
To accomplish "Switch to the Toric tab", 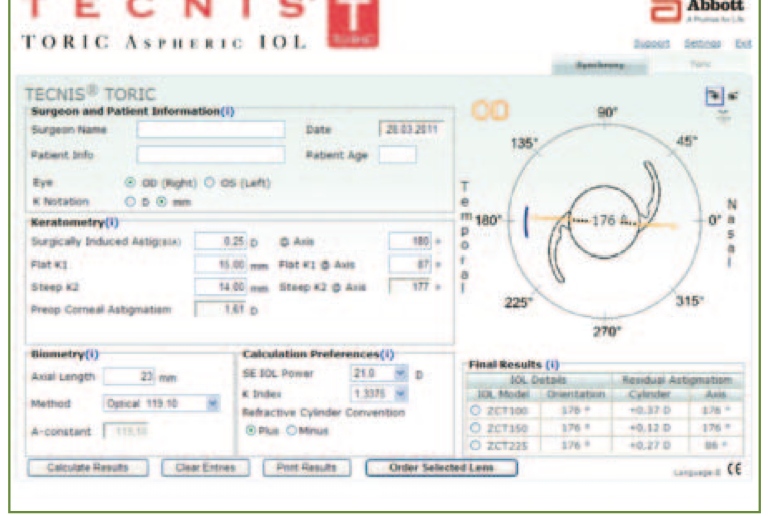I will click(700, 64).
